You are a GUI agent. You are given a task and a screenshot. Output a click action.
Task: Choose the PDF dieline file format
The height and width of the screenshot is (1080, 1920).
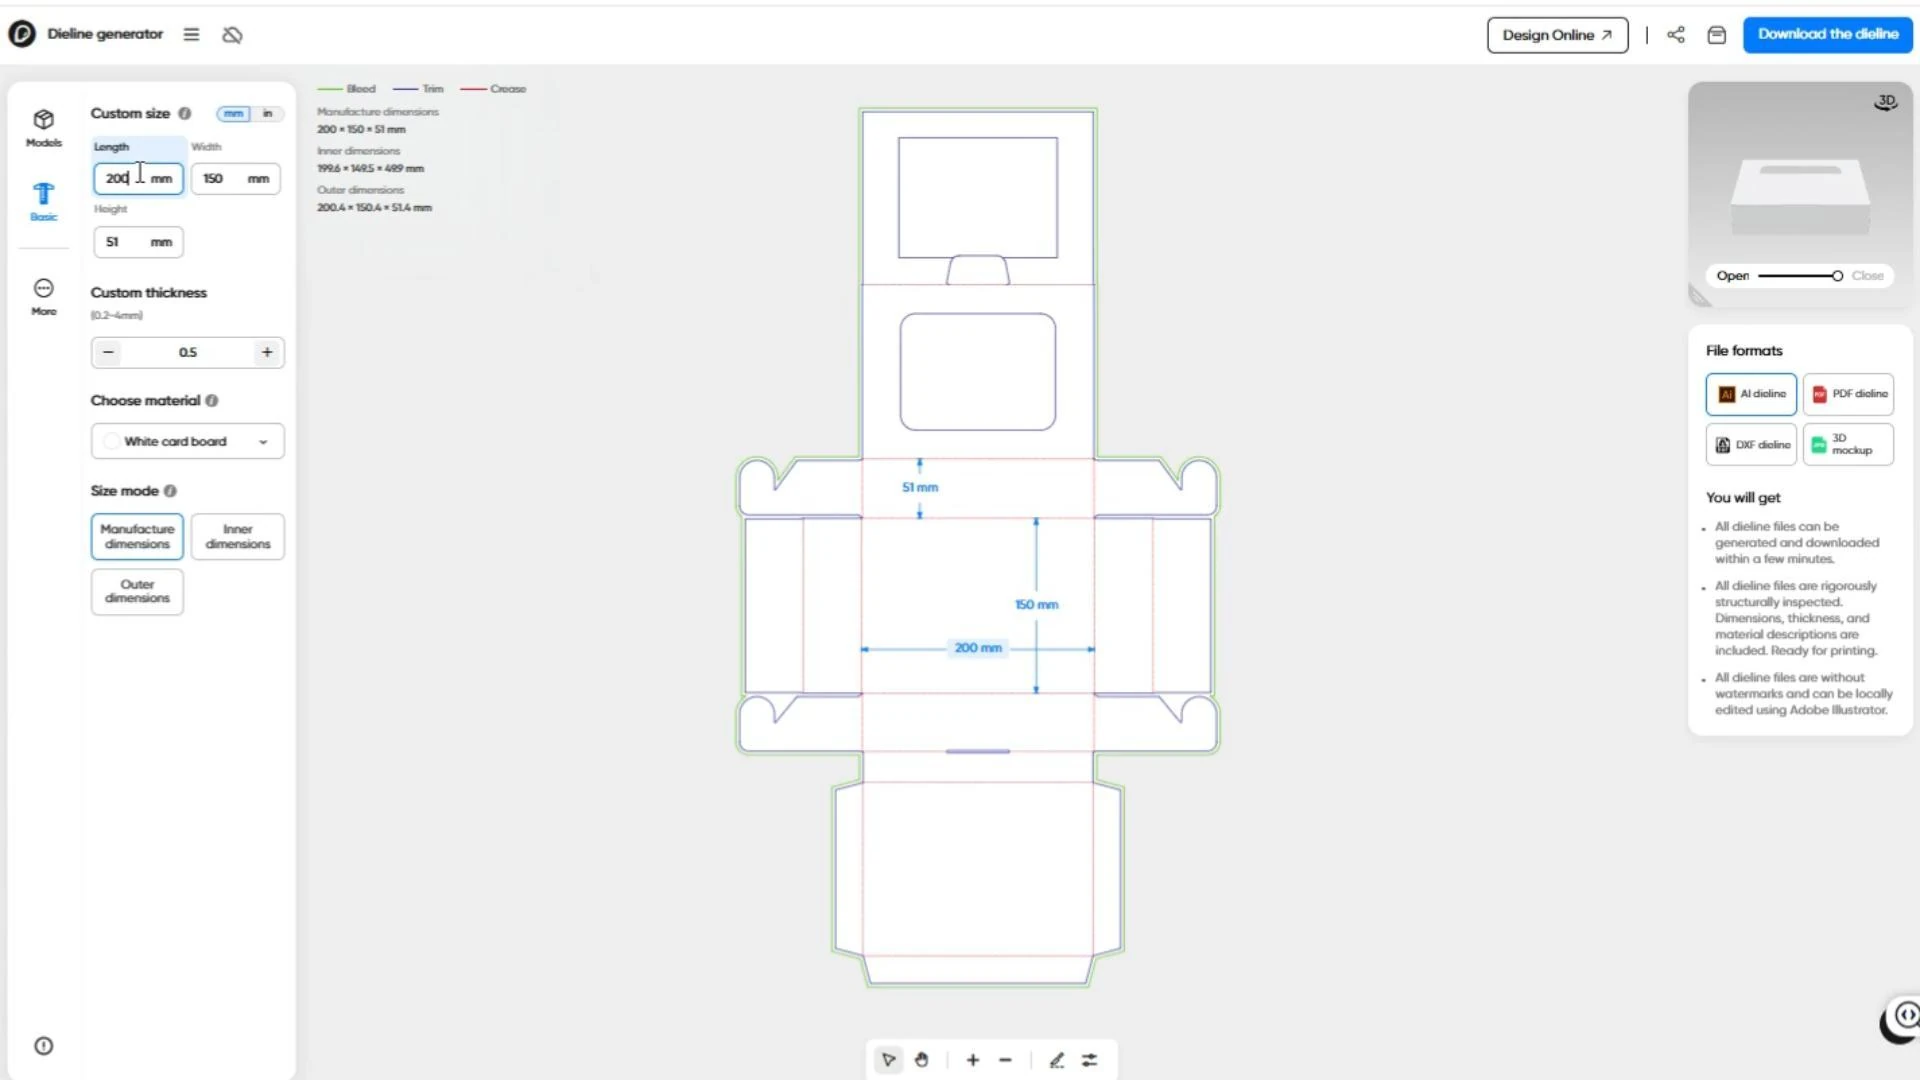click(1848, 394)
